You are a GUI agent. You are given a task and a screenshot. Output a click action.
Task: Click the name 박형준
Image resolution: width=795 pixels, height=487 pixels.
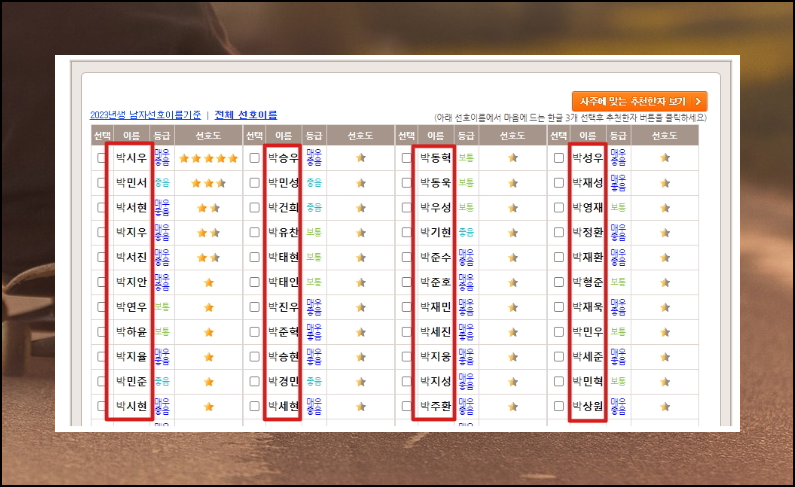pos(588,282)
